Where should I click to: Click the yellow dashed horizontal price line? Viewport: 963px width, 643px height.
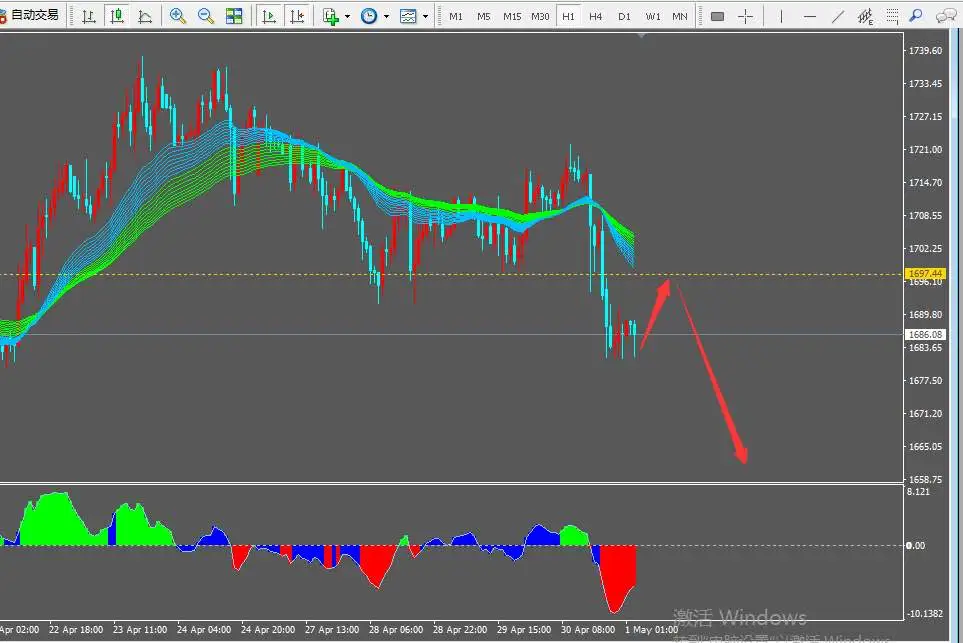click(451, 275)
